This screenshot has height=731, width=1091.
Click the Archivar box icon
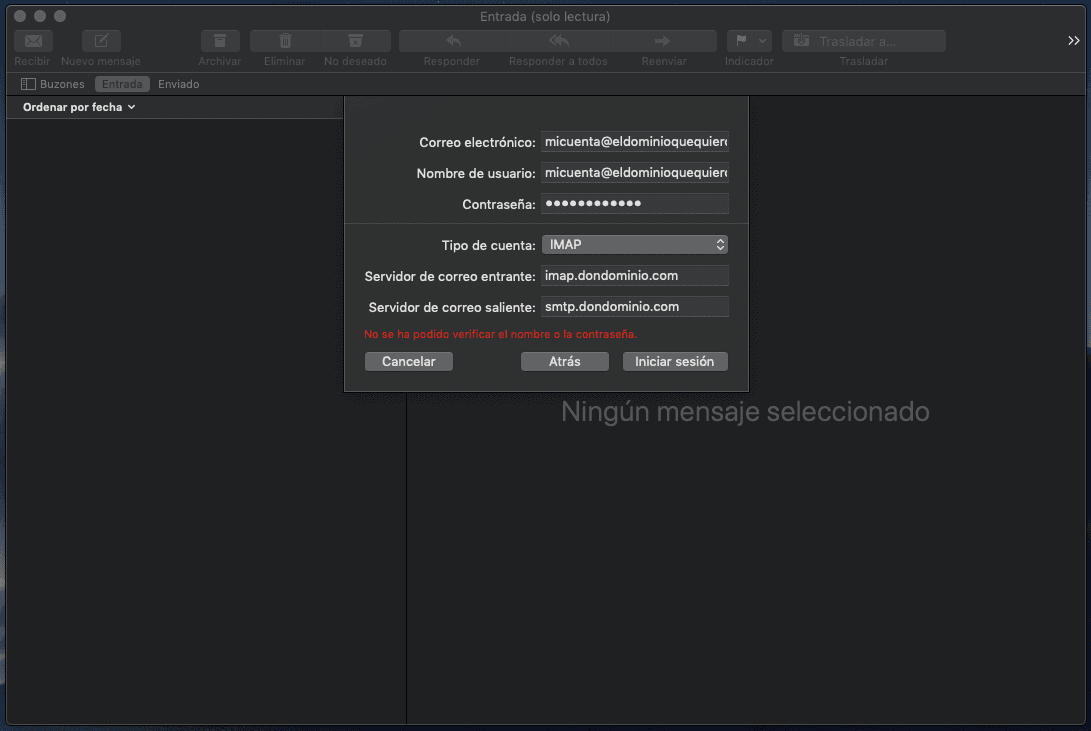(220, 41)
